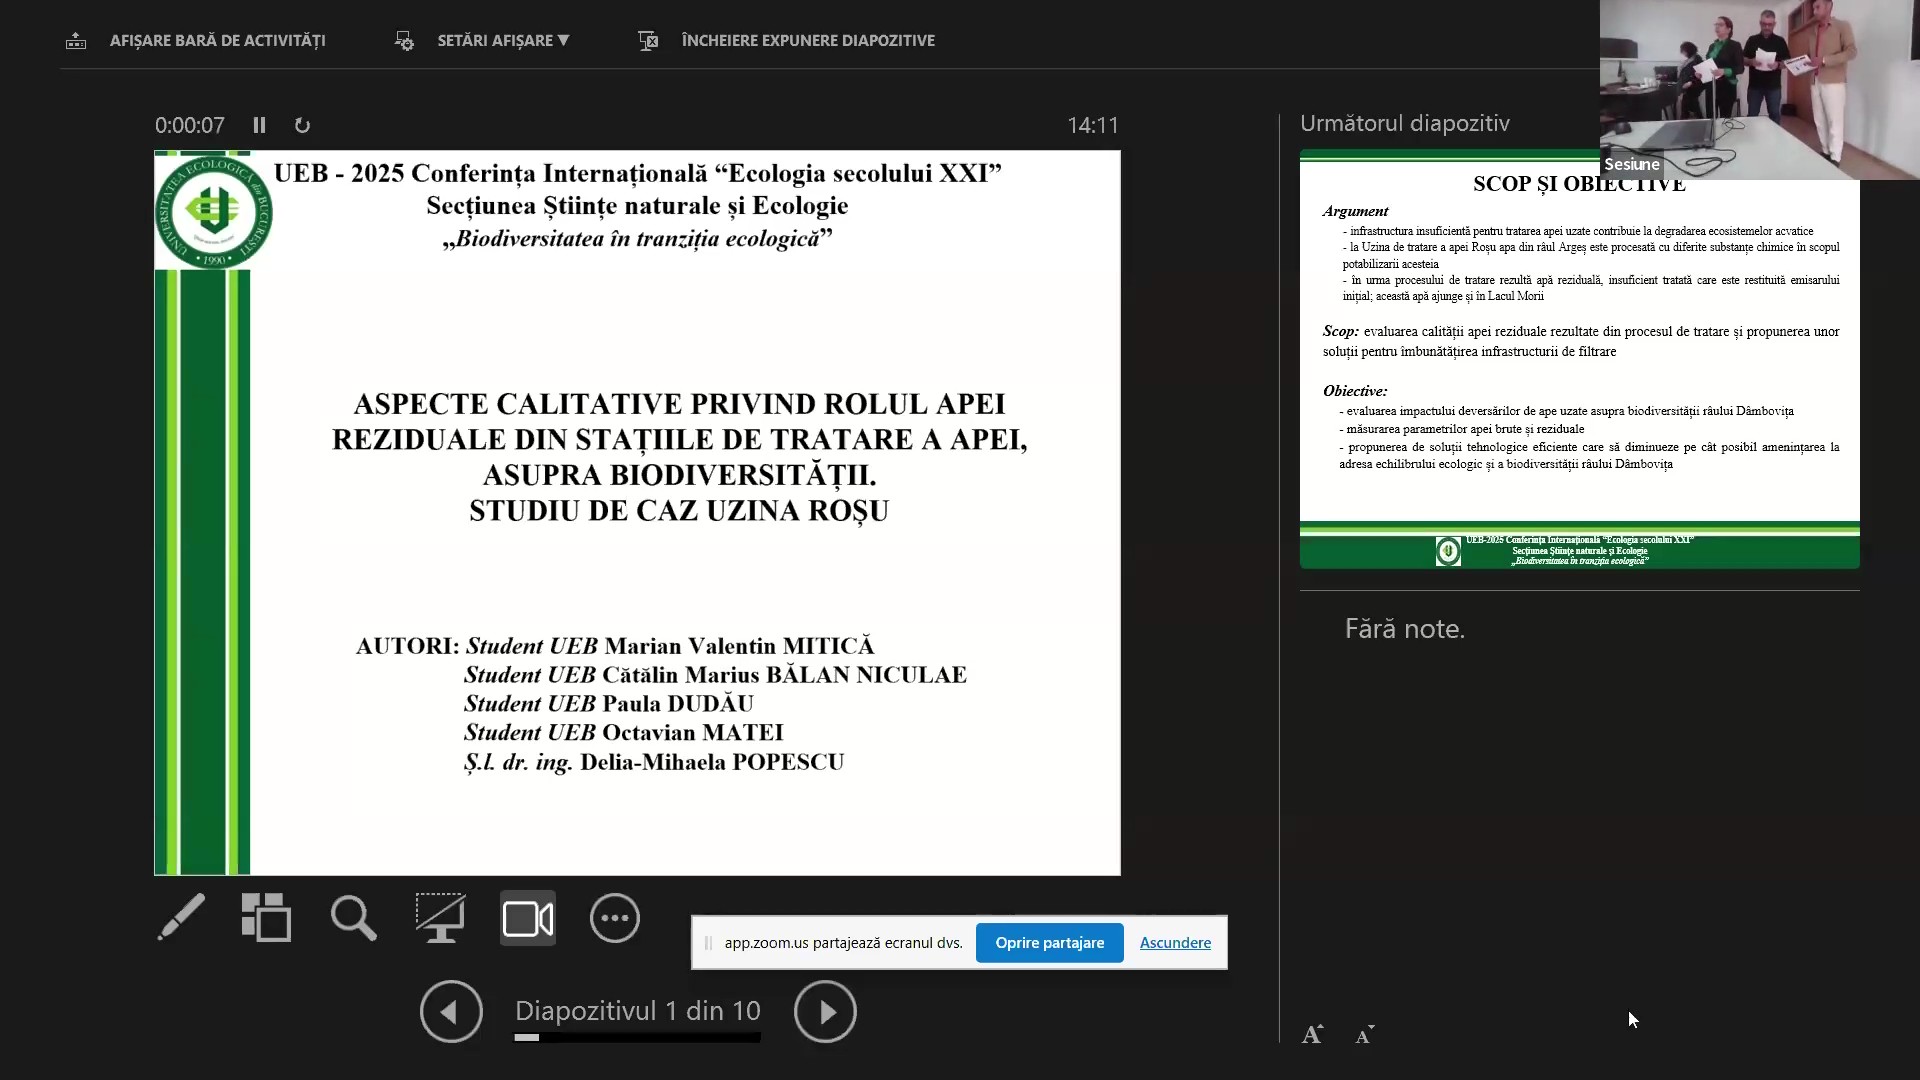Open more slide show options ellipsis
This screenshot has height=1080, width=1920.
pos(615,918)
